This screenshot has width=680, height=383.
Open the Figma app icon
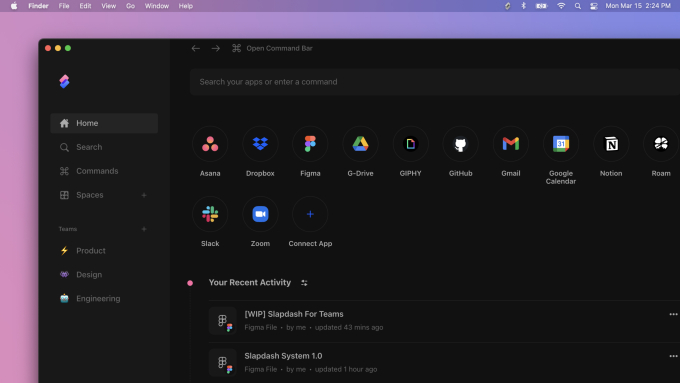(310, 144)
